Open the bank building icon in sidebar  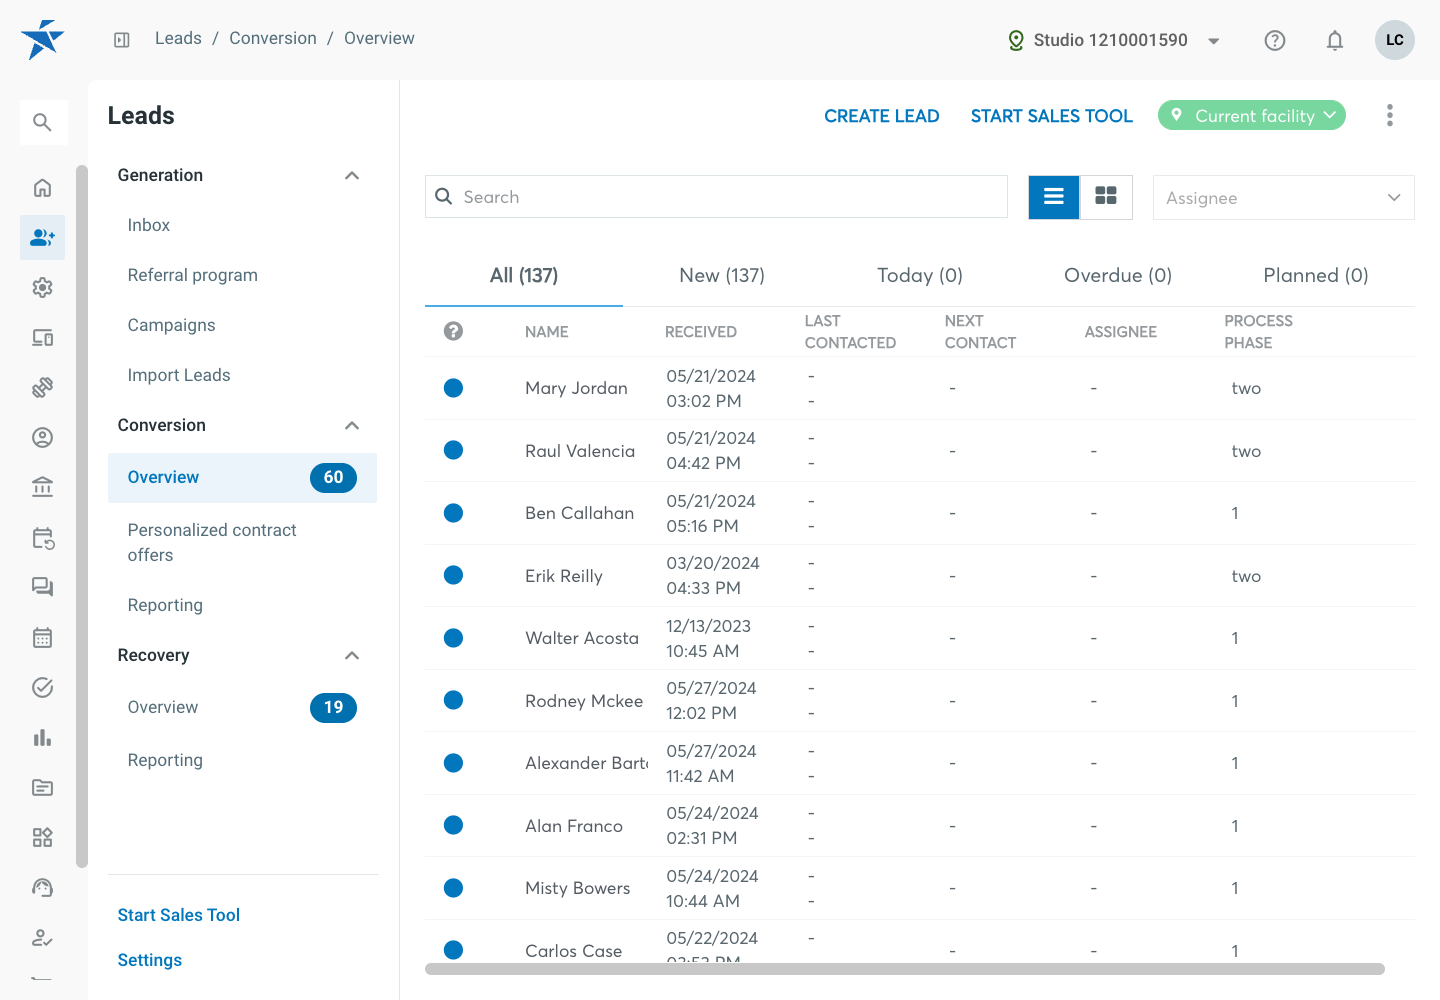(42, 488)
